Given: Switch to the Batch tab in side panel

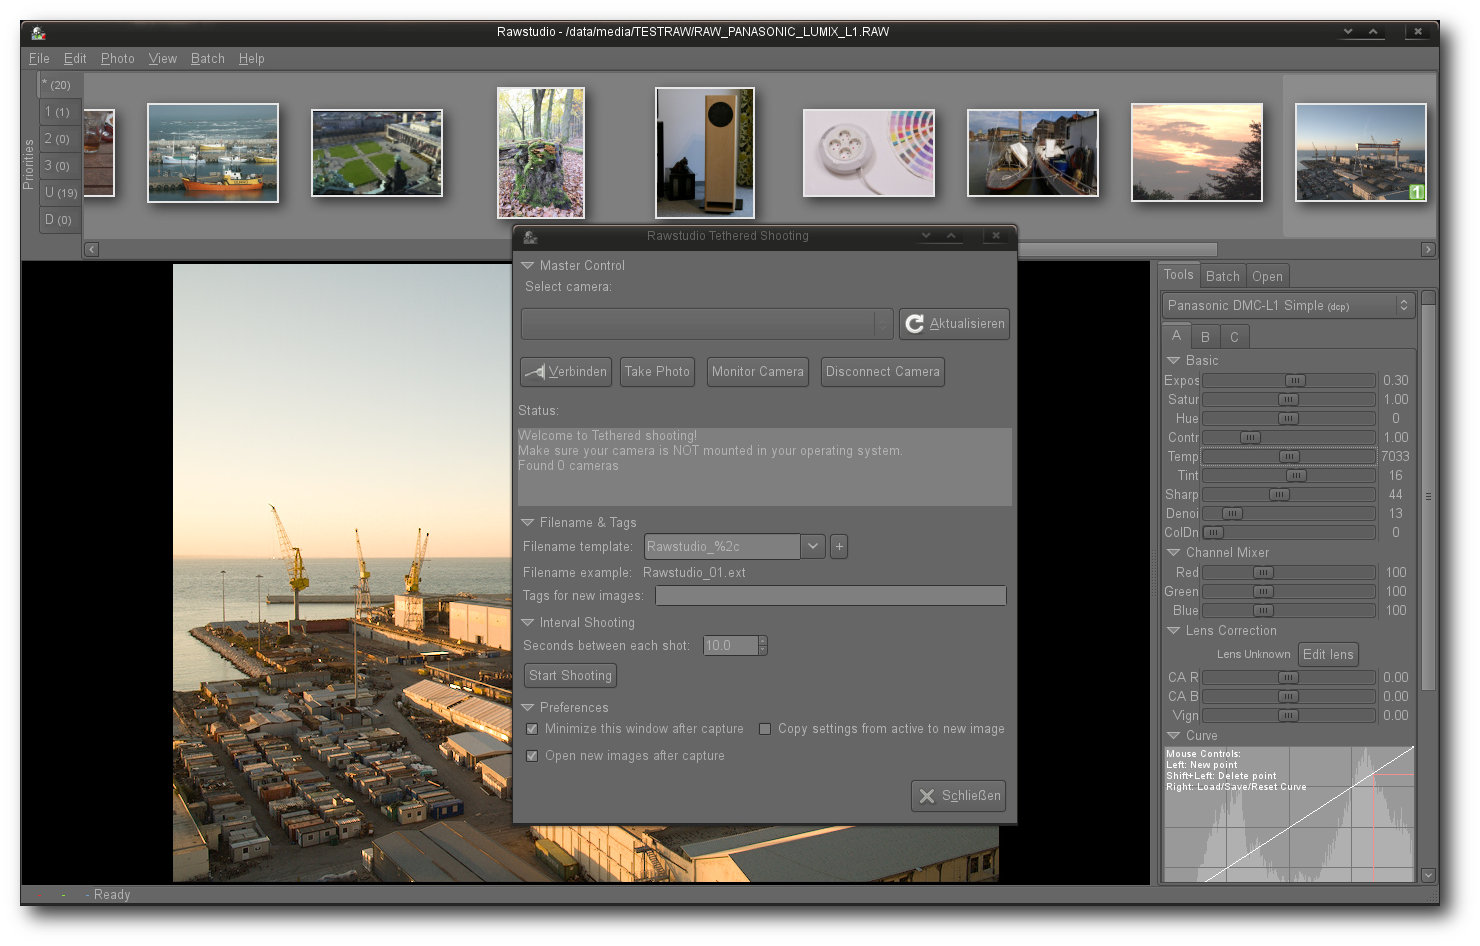Looking at the screenshot, I should [1223, 276].
